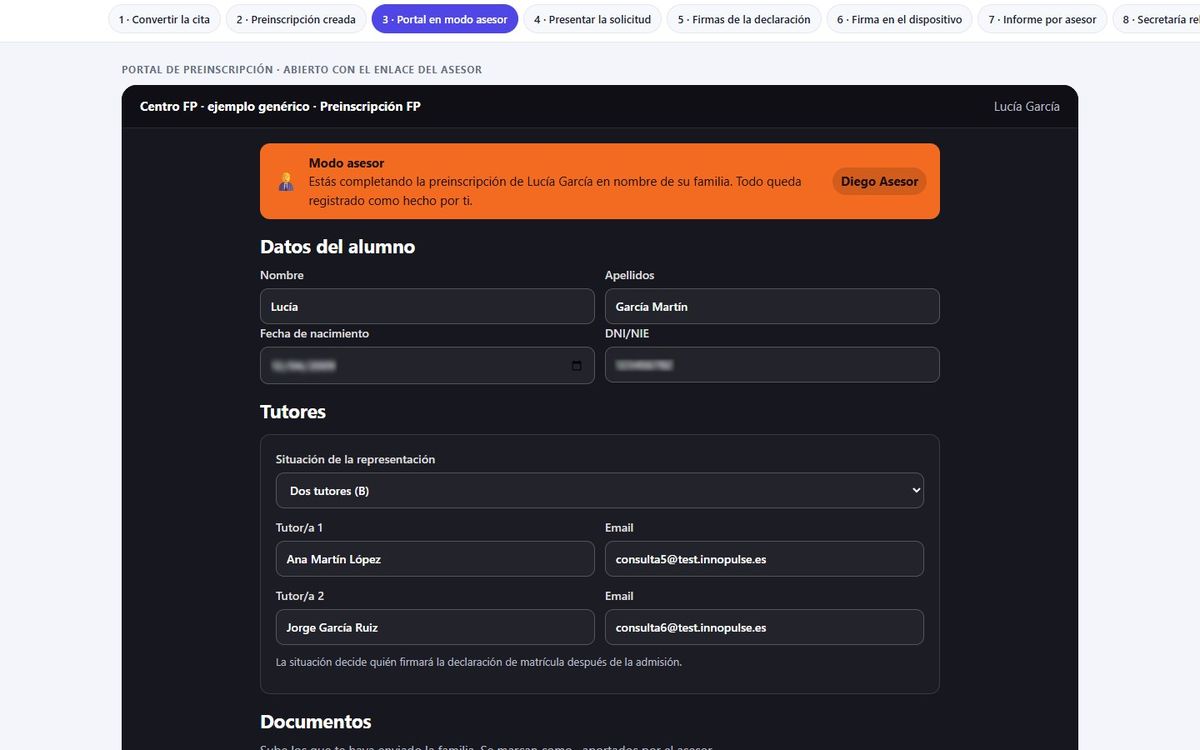Click Lucía García name in portal header

click(1027, 106)
